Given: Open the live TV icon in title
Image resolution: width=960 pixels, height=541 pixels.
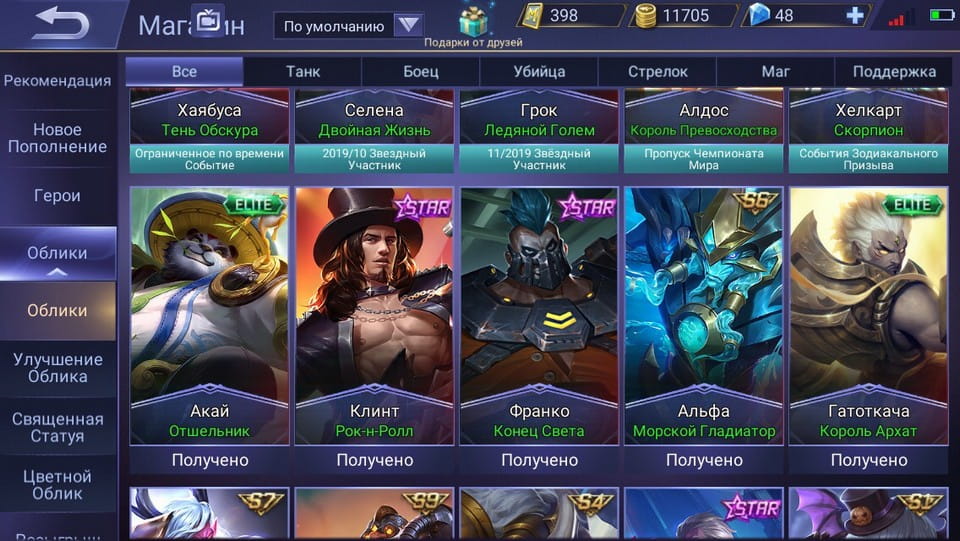Looking at the screenshot, I should pyautogui.click(x=208, y=21).
